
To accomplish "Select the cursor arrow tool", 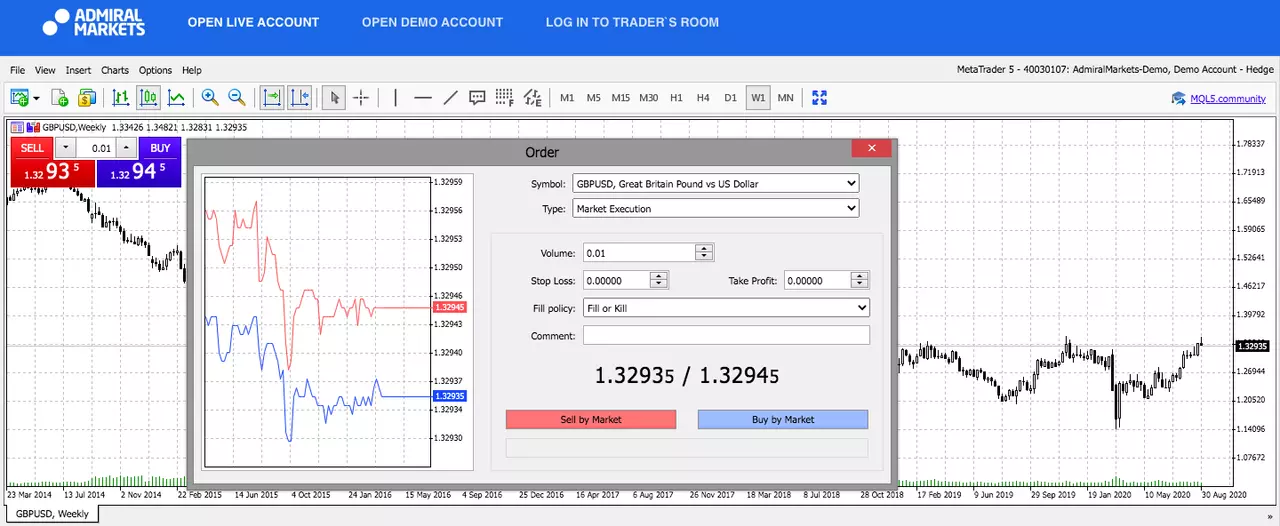I will pyautogui.click(x=335, y=97).
